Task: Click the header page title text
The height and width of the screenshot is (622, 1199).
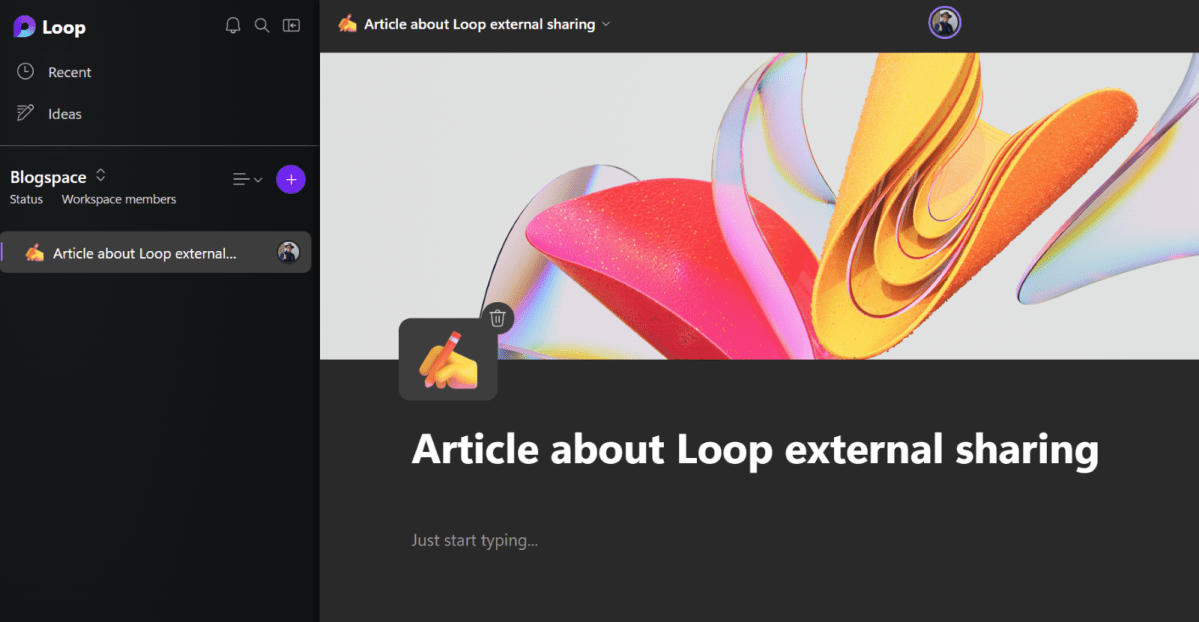Action: (479, 24)
